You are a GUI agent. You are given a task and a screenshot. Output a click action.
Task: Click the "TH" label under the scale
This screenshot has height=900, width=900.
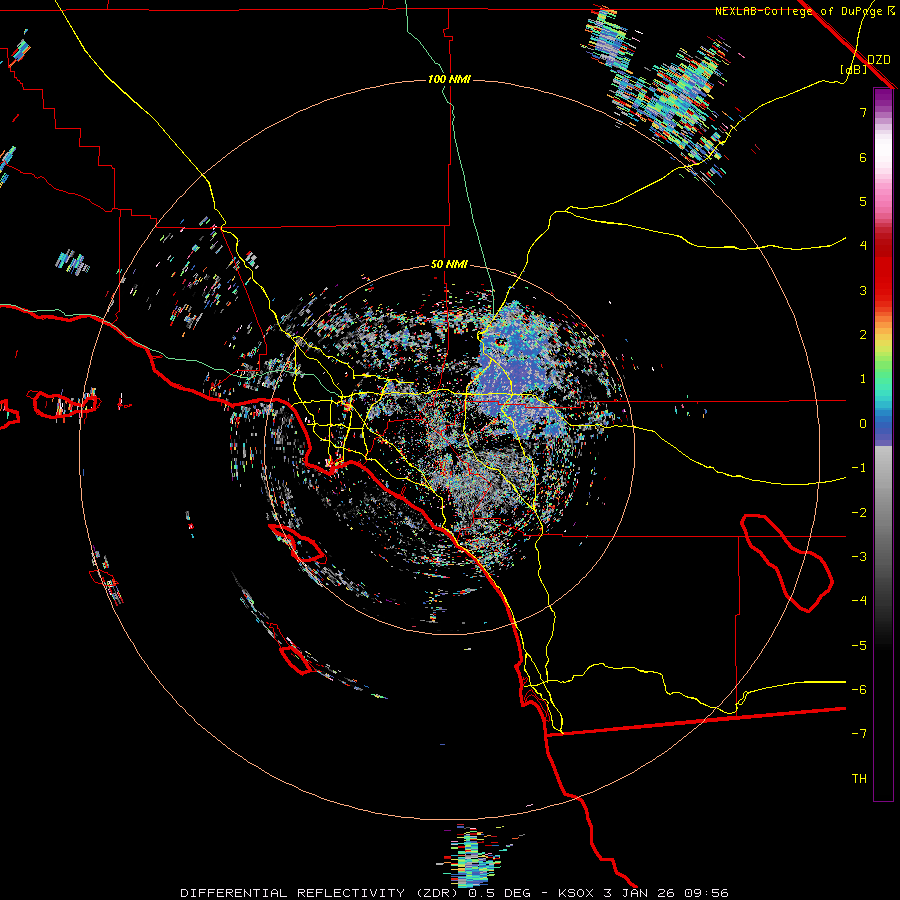click(859, 779)
